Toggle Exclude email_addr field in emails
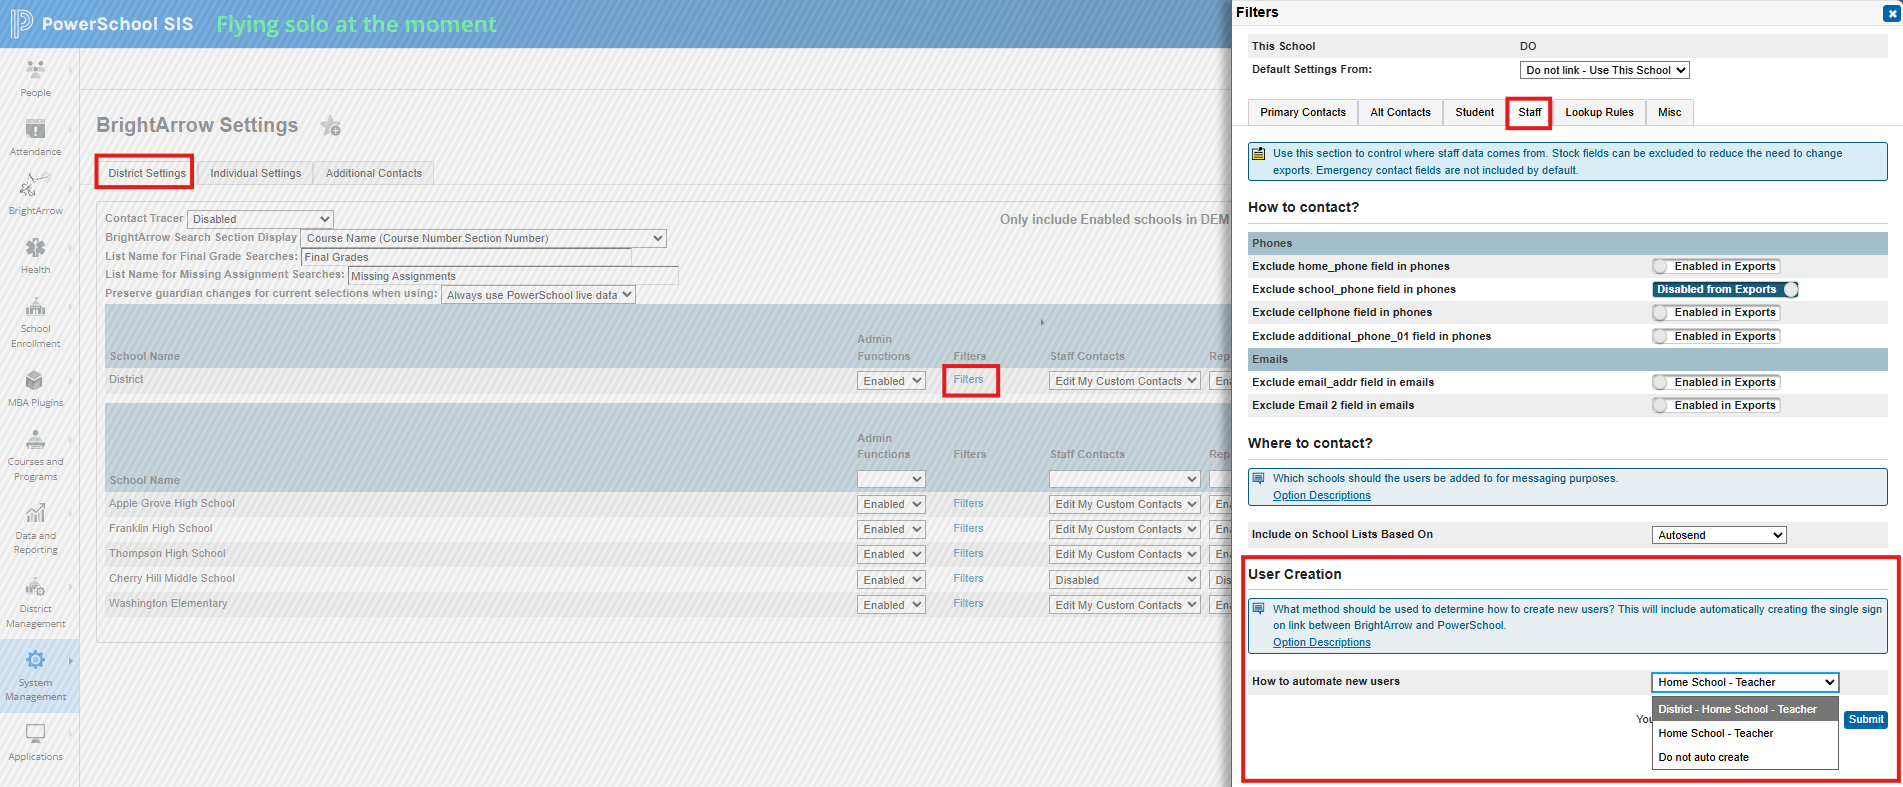Viewport: 1903px width, 787px height. [1716, 382]
